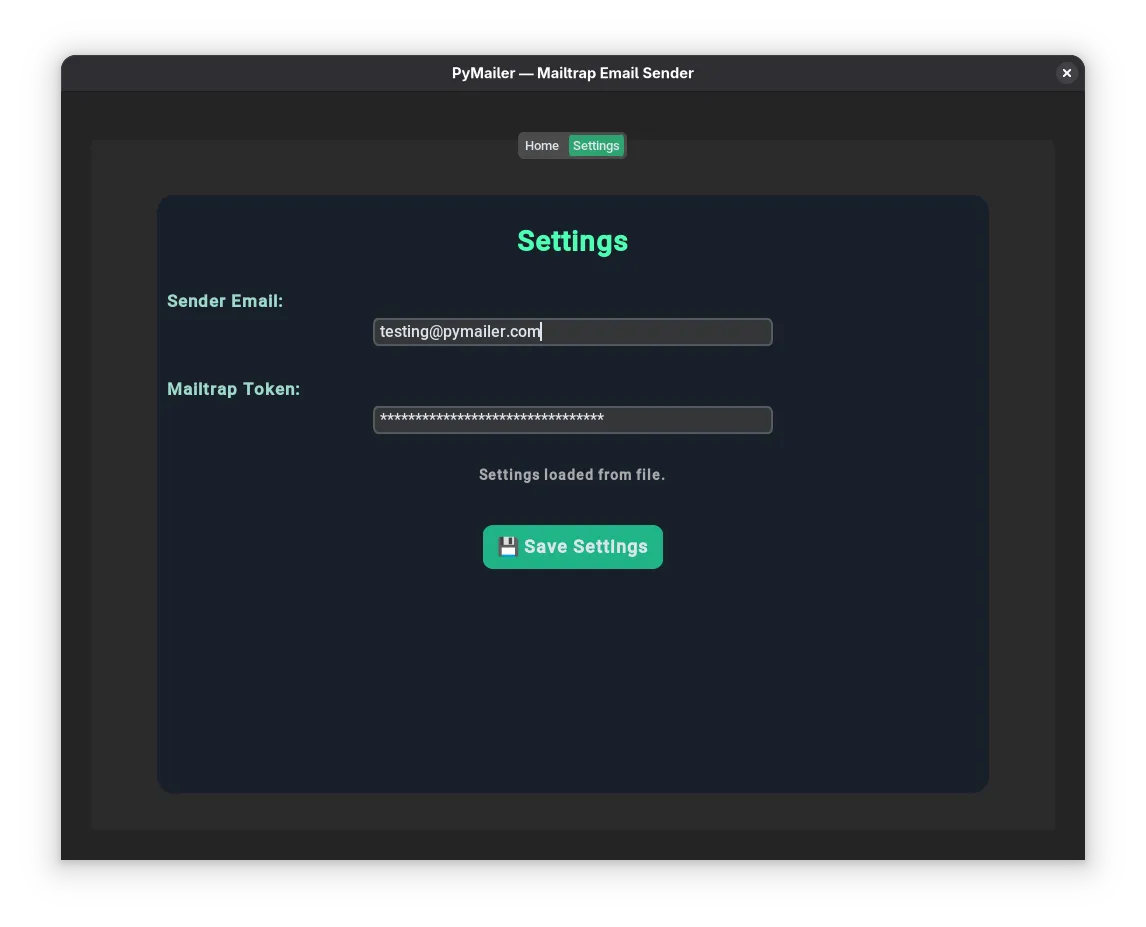1146x927 pixels.
Task: Click the floppy disk icon on Save Settings
Action: [x=507, y=546]
